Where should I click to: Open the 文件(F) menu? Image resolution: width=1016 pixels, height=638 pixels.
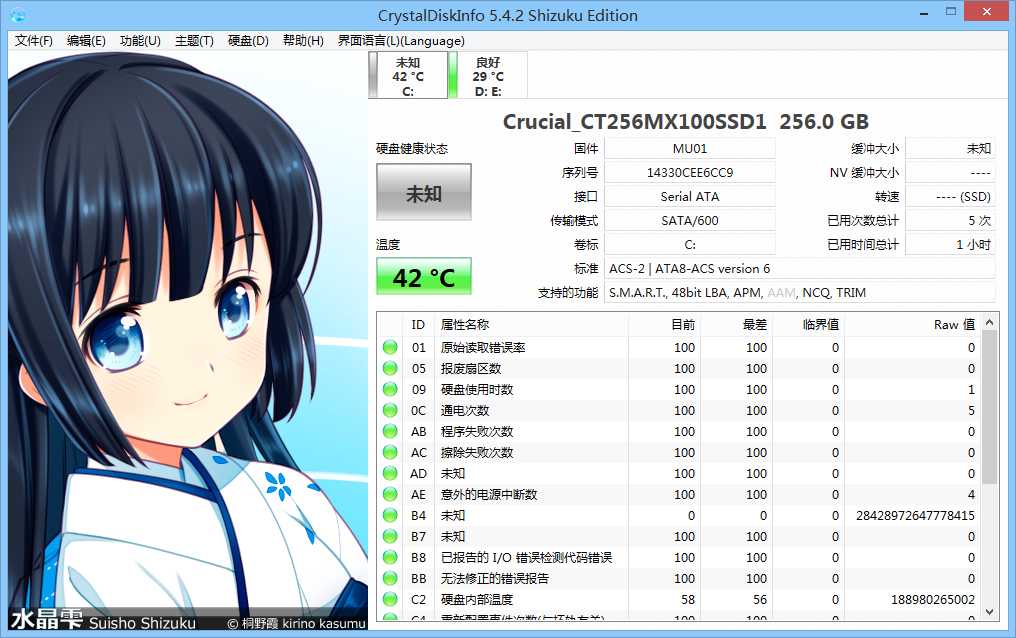coord(34,41)
